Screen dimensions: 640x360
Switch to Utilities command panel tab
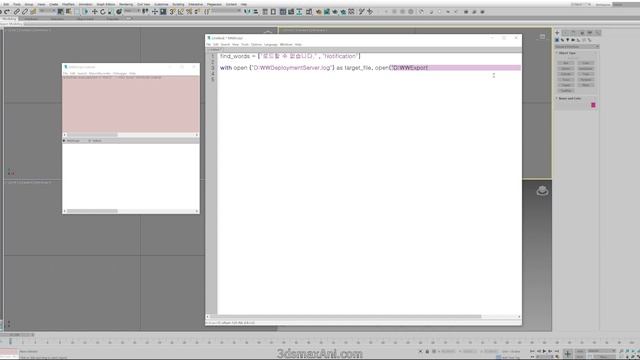[x=598, y=33]
